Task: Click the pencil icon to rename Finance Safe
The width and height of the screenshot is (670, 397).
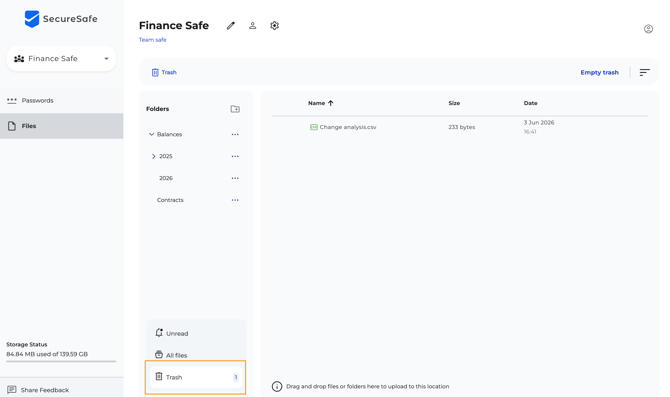Action: [231, 26]
